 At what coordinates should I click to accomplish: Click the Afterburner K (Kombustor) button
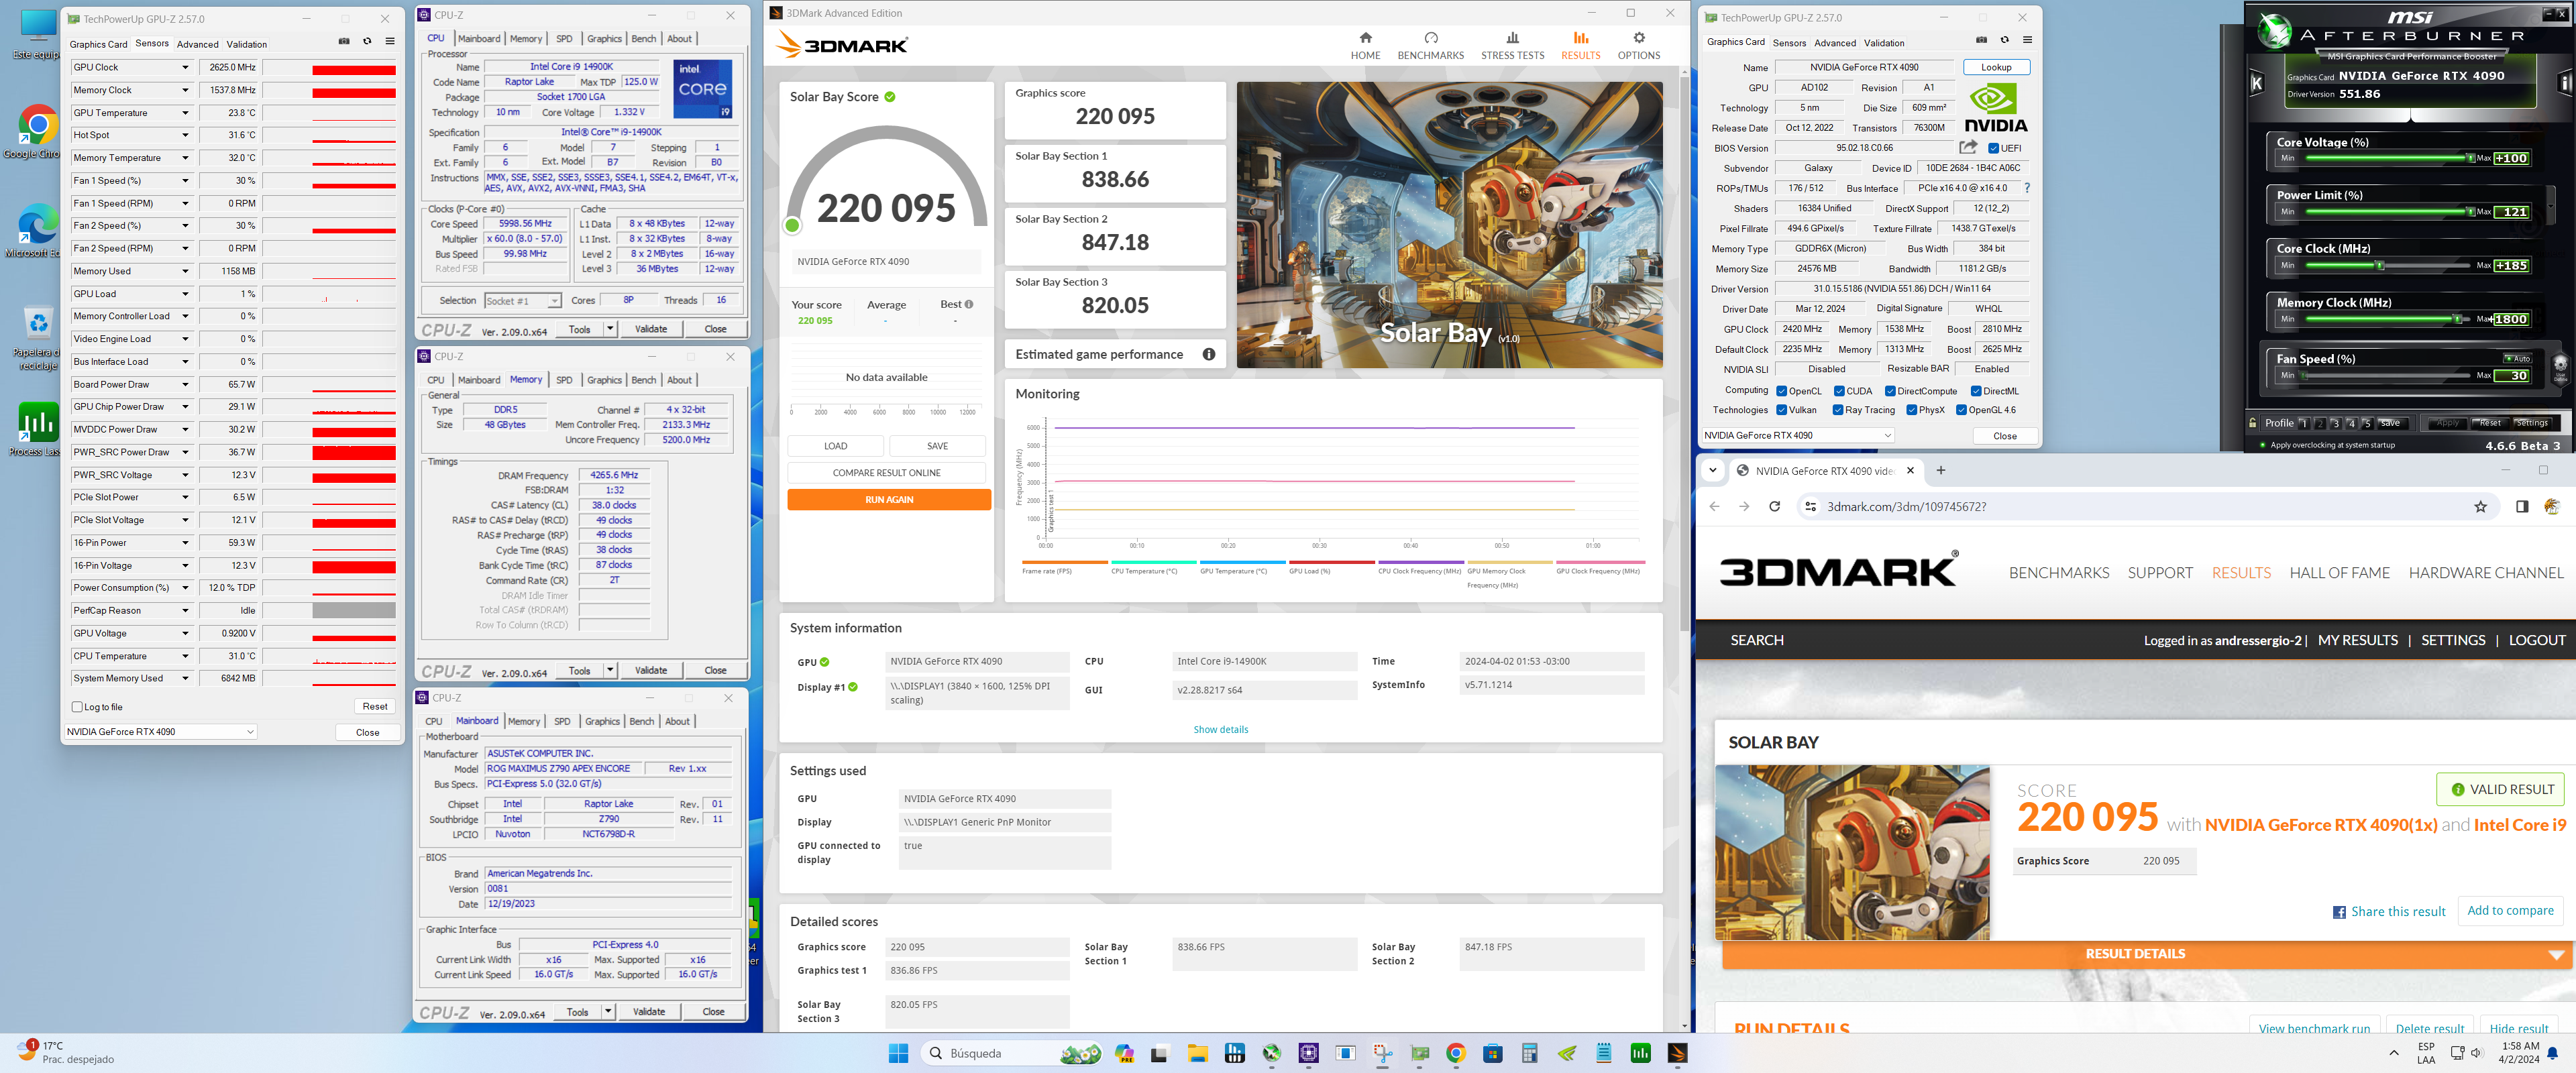point(2256,83)
